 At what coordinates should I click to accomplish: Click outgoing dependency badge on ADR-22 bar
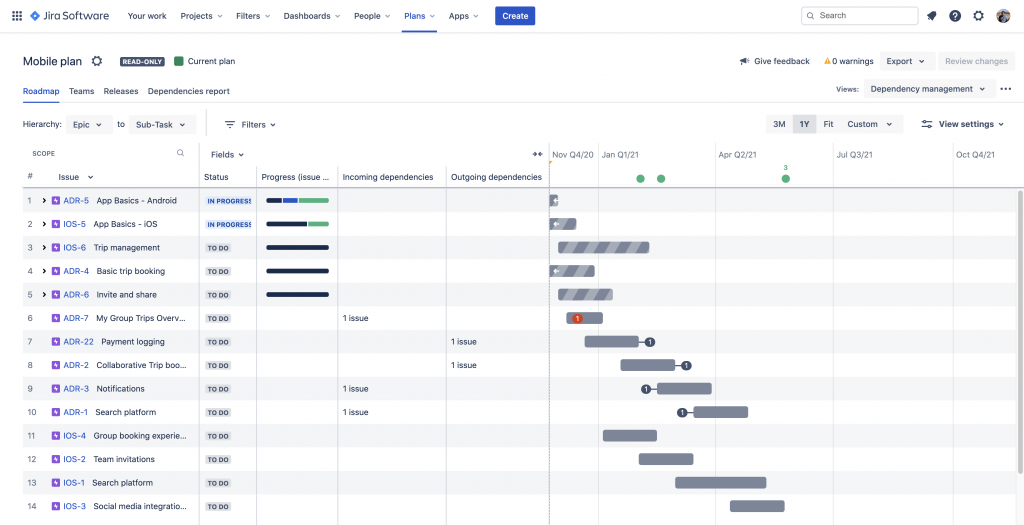tap(650, 342)
